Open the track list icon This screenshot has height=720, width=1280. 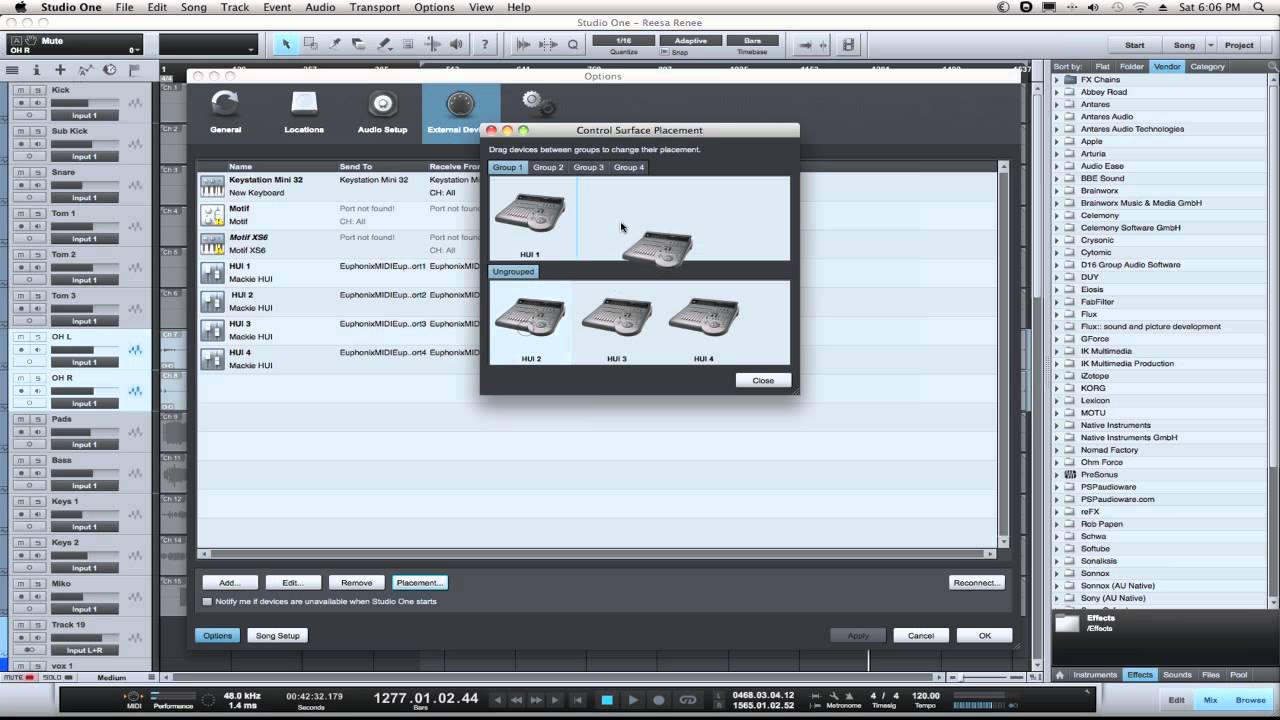point(13,70)
